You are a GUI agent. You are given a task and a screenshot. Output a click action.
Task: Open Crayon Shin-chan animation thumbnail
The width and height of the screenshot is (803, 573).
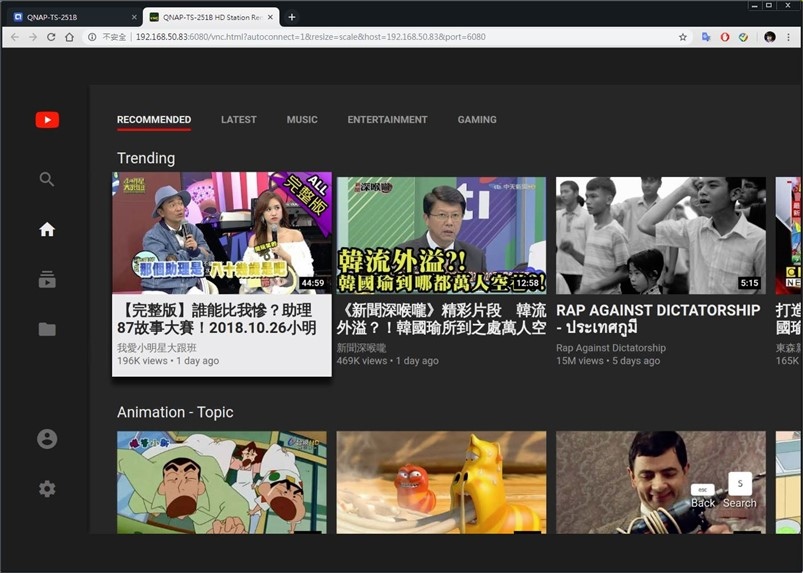pos(222,482)
